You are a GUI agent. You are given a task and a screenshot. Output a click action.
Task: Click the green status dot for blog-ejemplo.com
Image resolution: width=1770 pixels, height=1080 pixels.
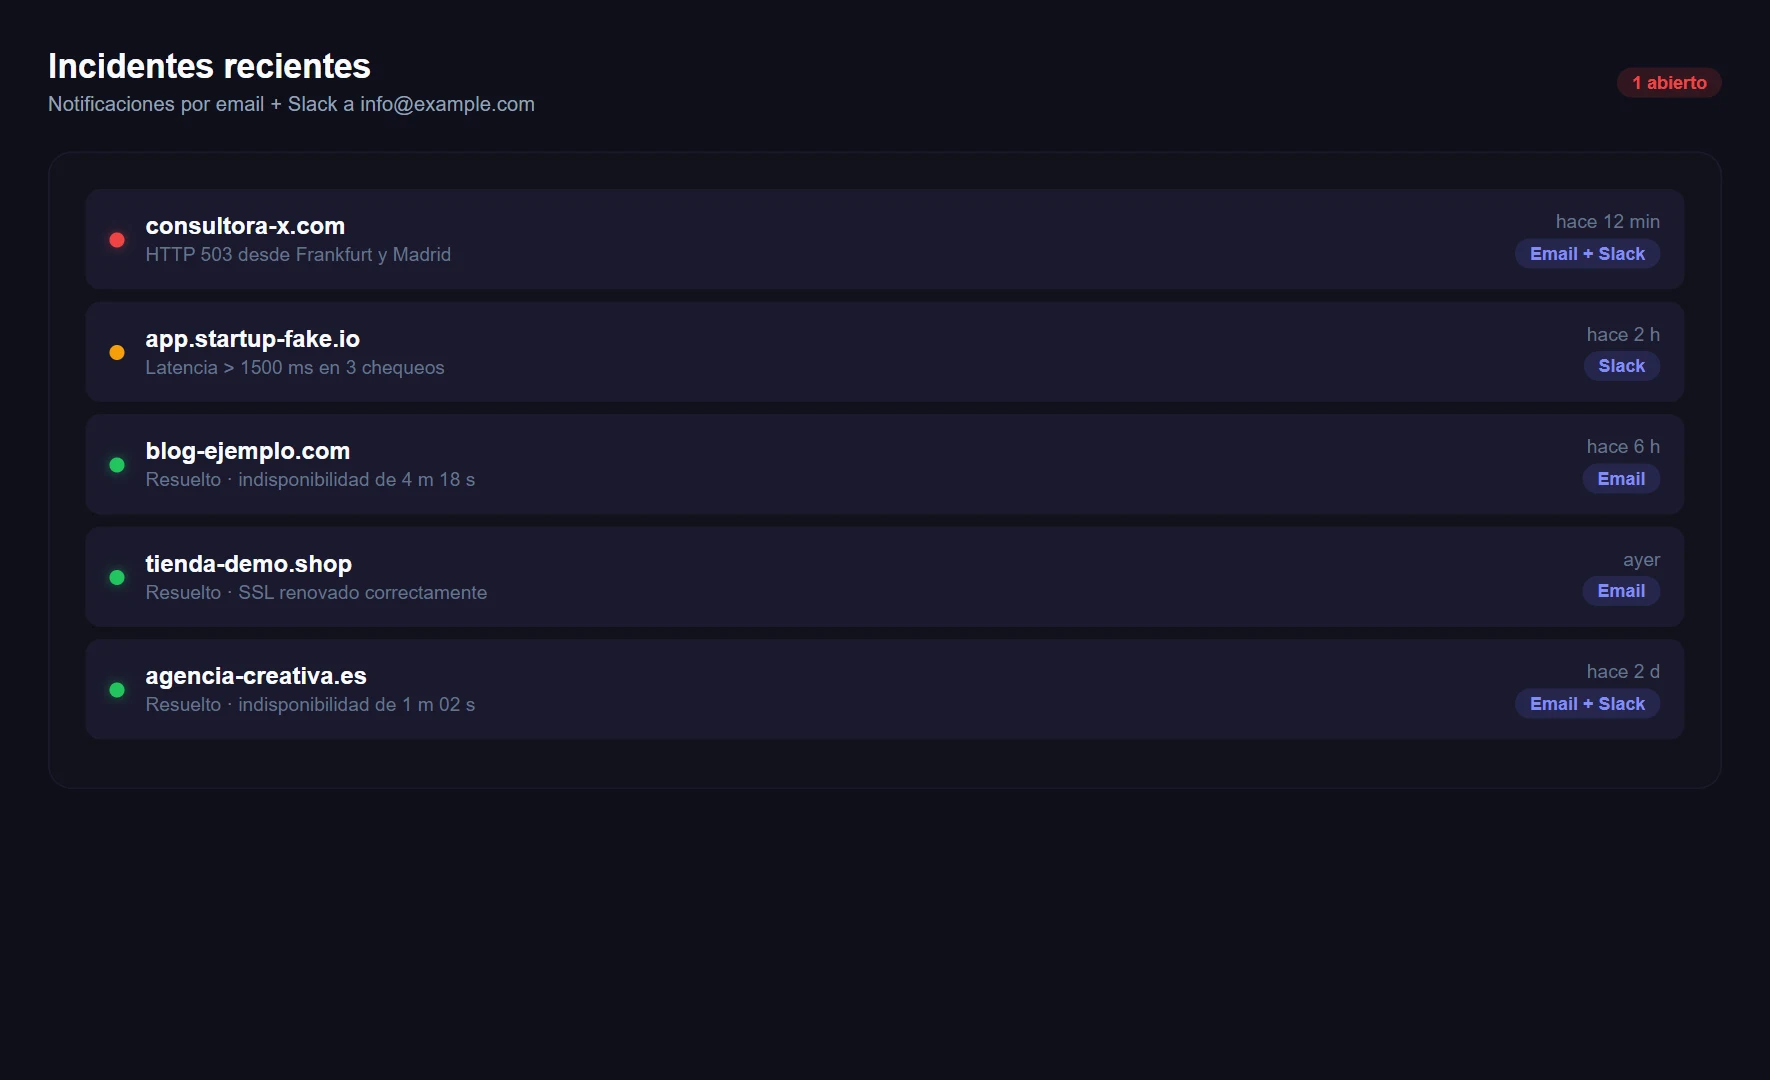[117, 465]
